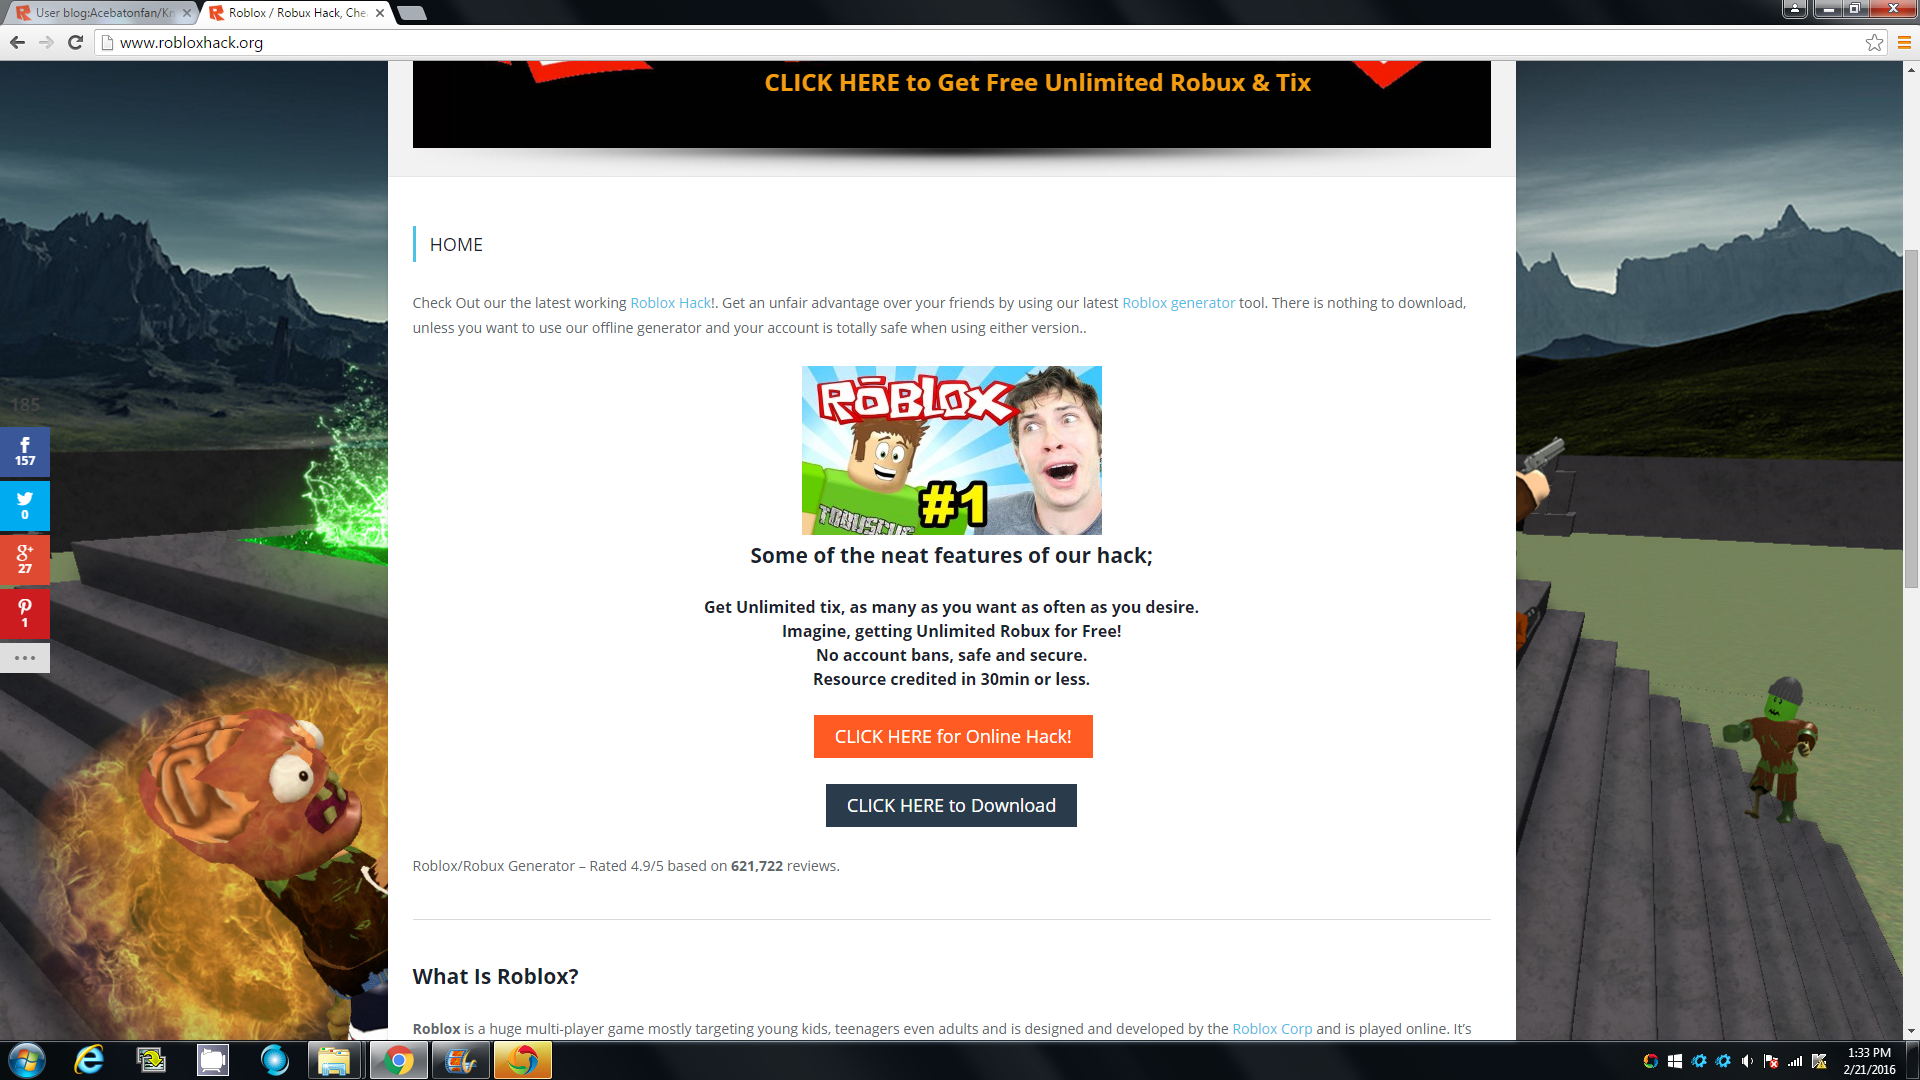Click the Roblox number one thumbnail image
Screen dimensions: 1920x1080
(951, 450)
